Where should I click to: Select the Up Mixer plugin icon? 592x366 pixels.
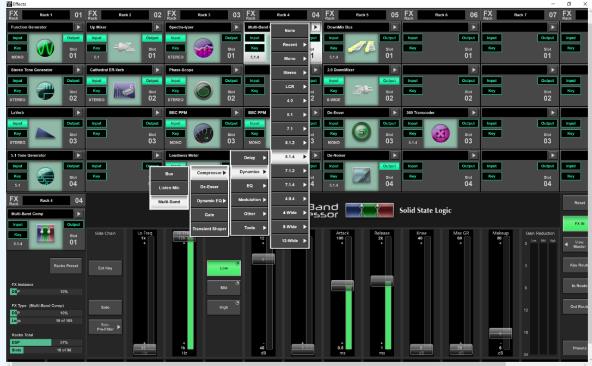[x=124, y=48]
